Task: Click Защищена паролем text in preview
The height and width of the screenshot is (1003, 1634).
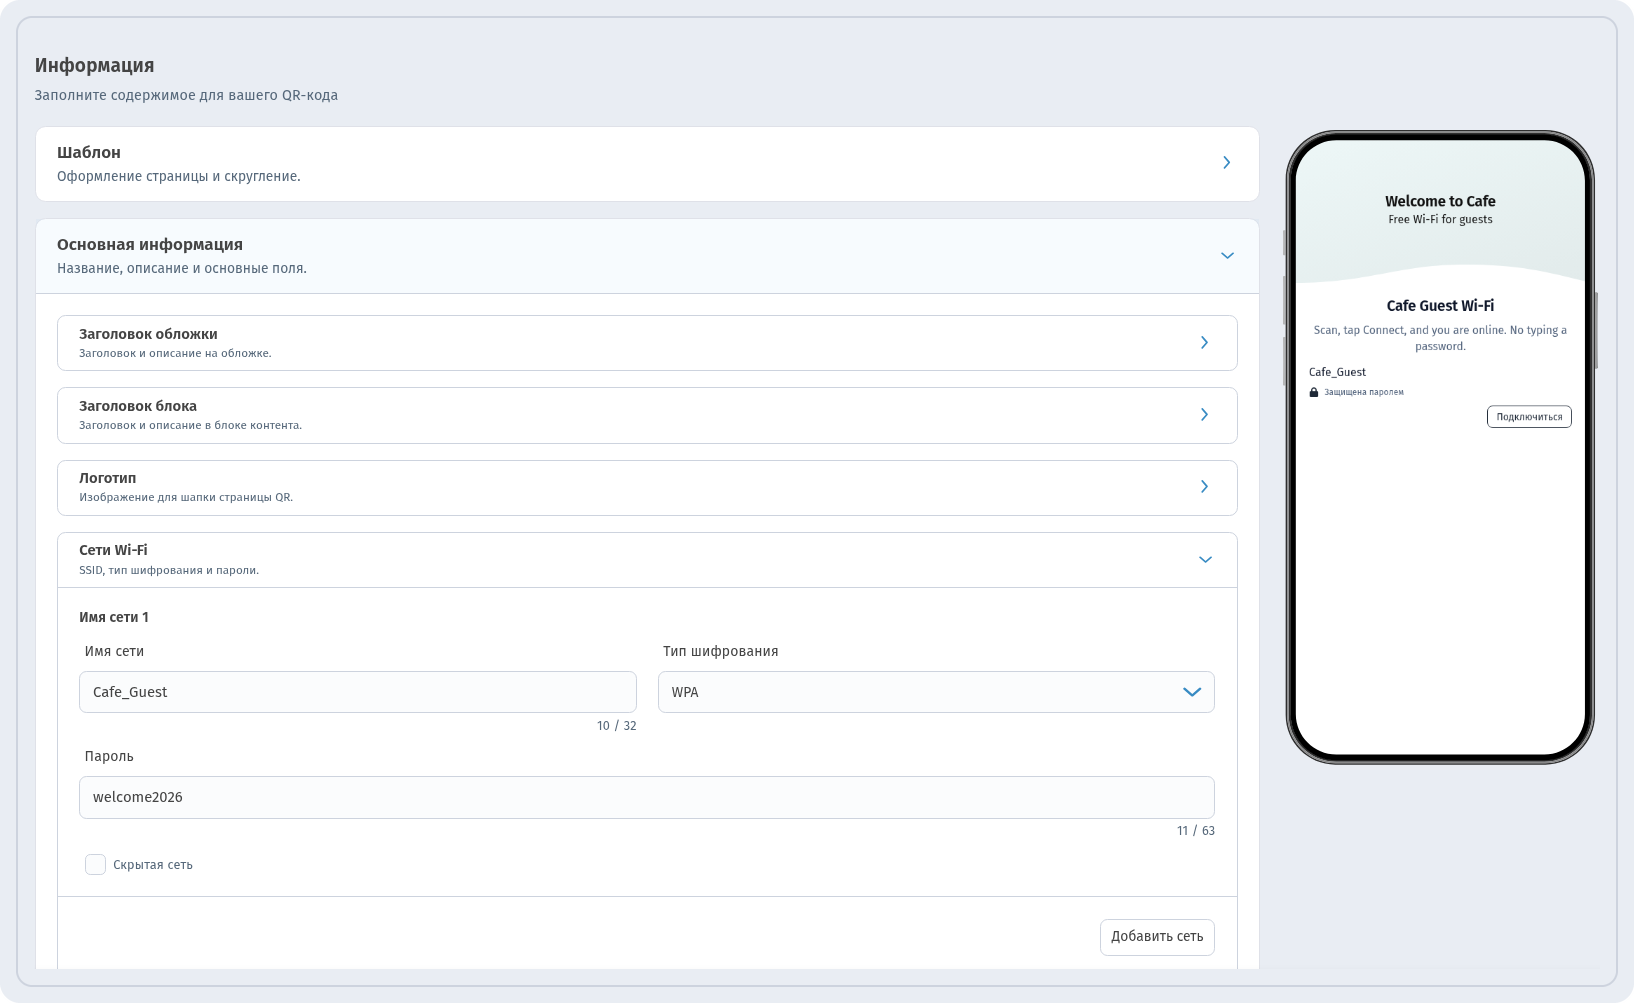Action: (1364, 392)
